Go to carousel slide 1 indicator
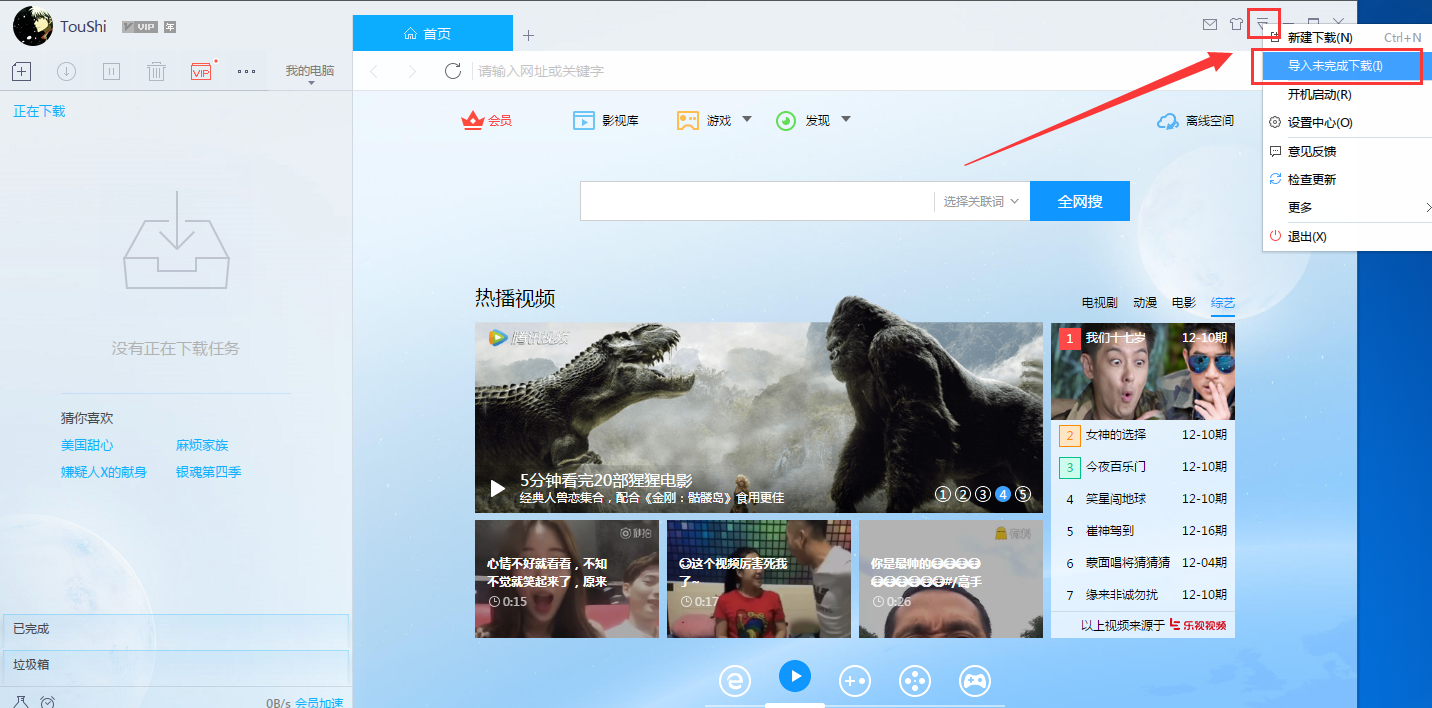 943,494
